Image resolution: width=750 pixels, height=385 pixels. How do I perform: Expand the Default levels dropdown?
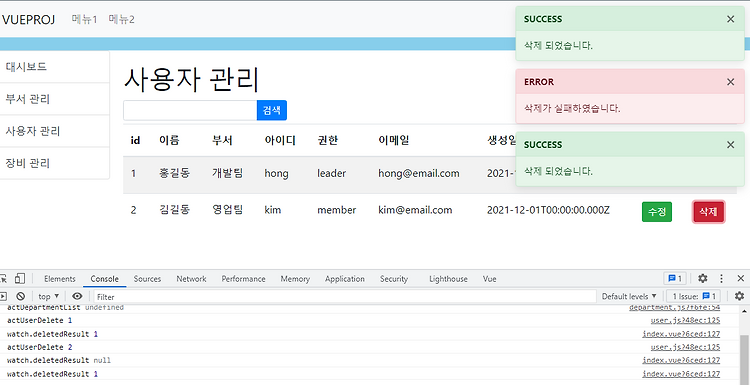click(629, 296)
